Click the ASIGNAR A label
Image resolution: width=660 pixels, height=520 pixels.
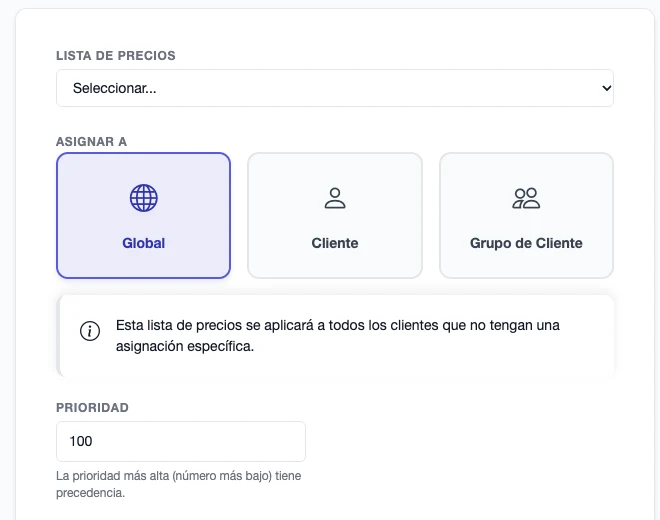[91, 141]
